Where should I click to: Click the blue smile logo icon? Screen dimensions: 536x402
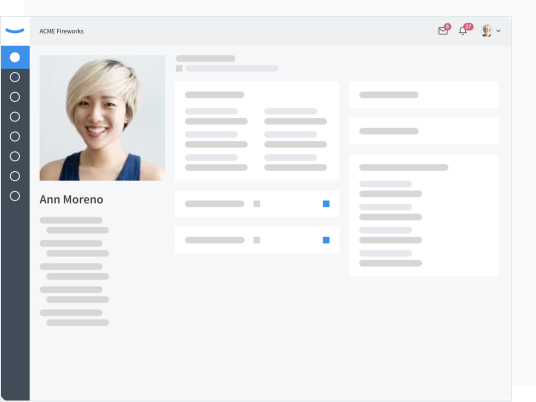tap(15, 31)
